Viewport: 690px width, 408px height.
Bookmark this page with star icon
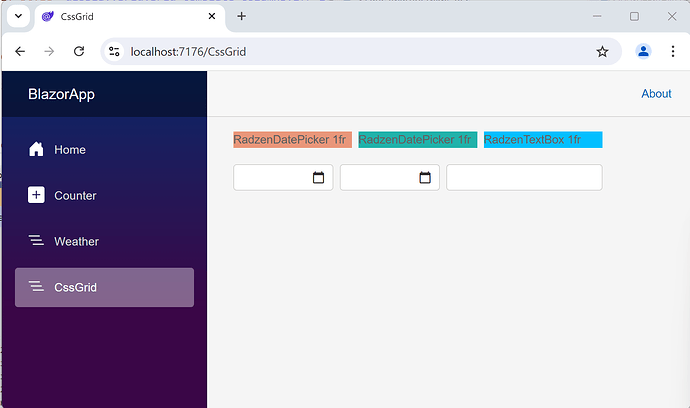602,52
